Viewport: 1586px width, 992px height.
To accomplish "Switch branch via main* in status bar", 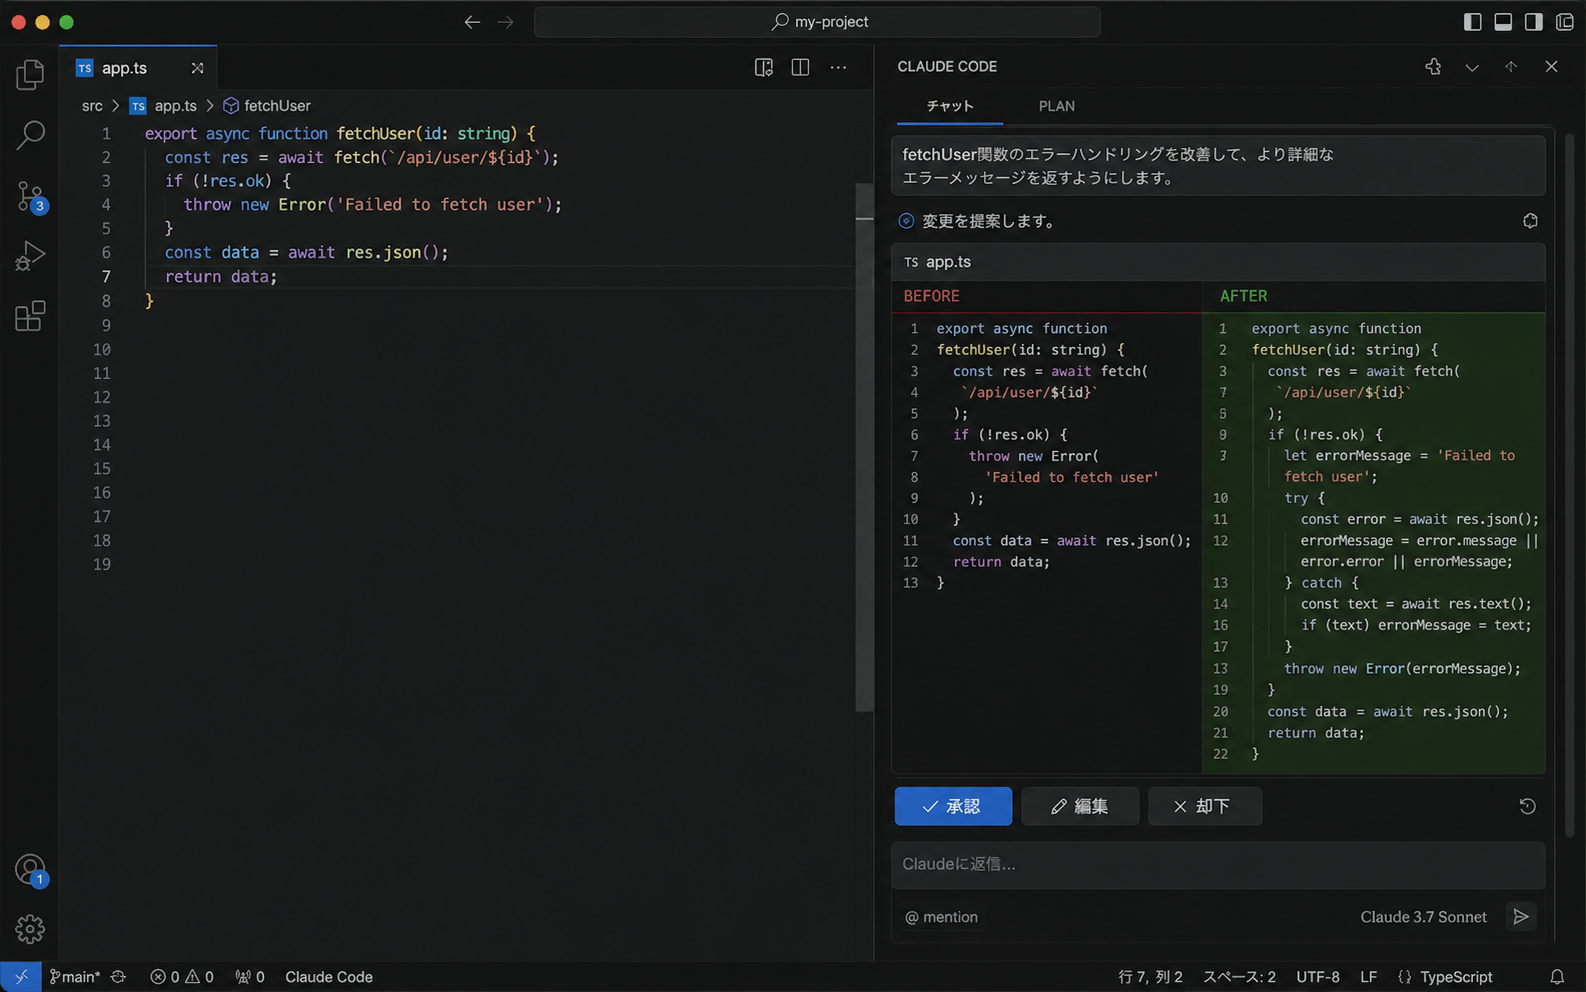I will click(x=75, y=977).
